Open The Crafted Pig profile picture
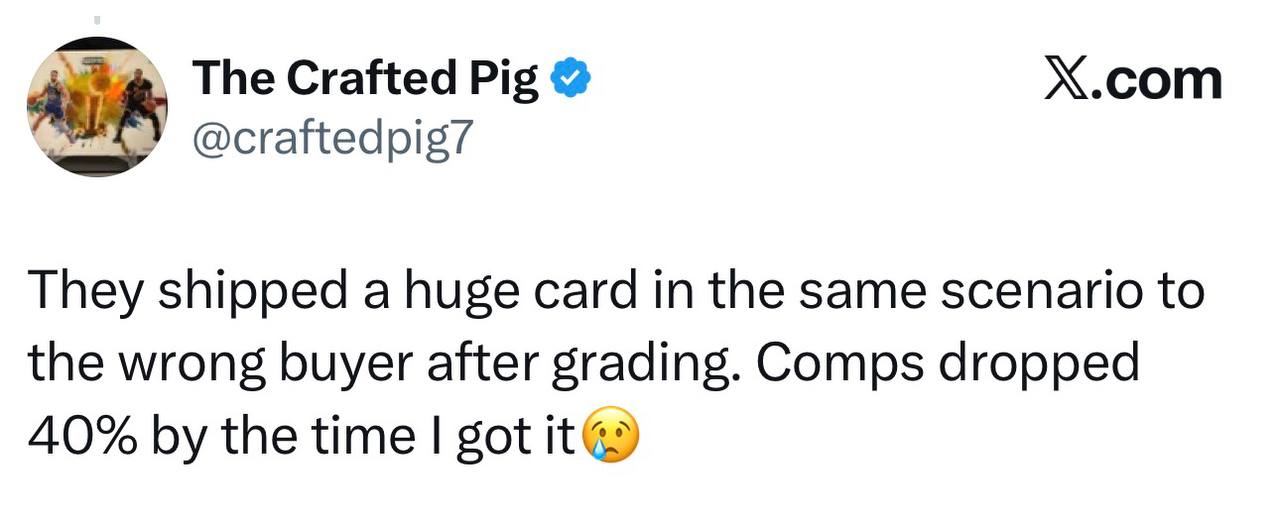Image resolution: width=1280 pixels, height=514 pixels. pos(97,108)
